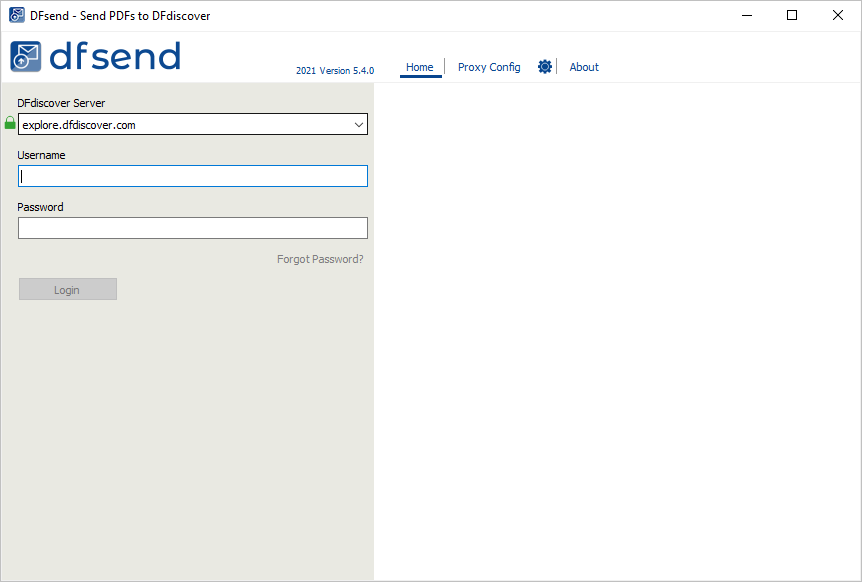Focus the Password input field
862x582 pixels.
pyautogui.click(x=192, y=228)
